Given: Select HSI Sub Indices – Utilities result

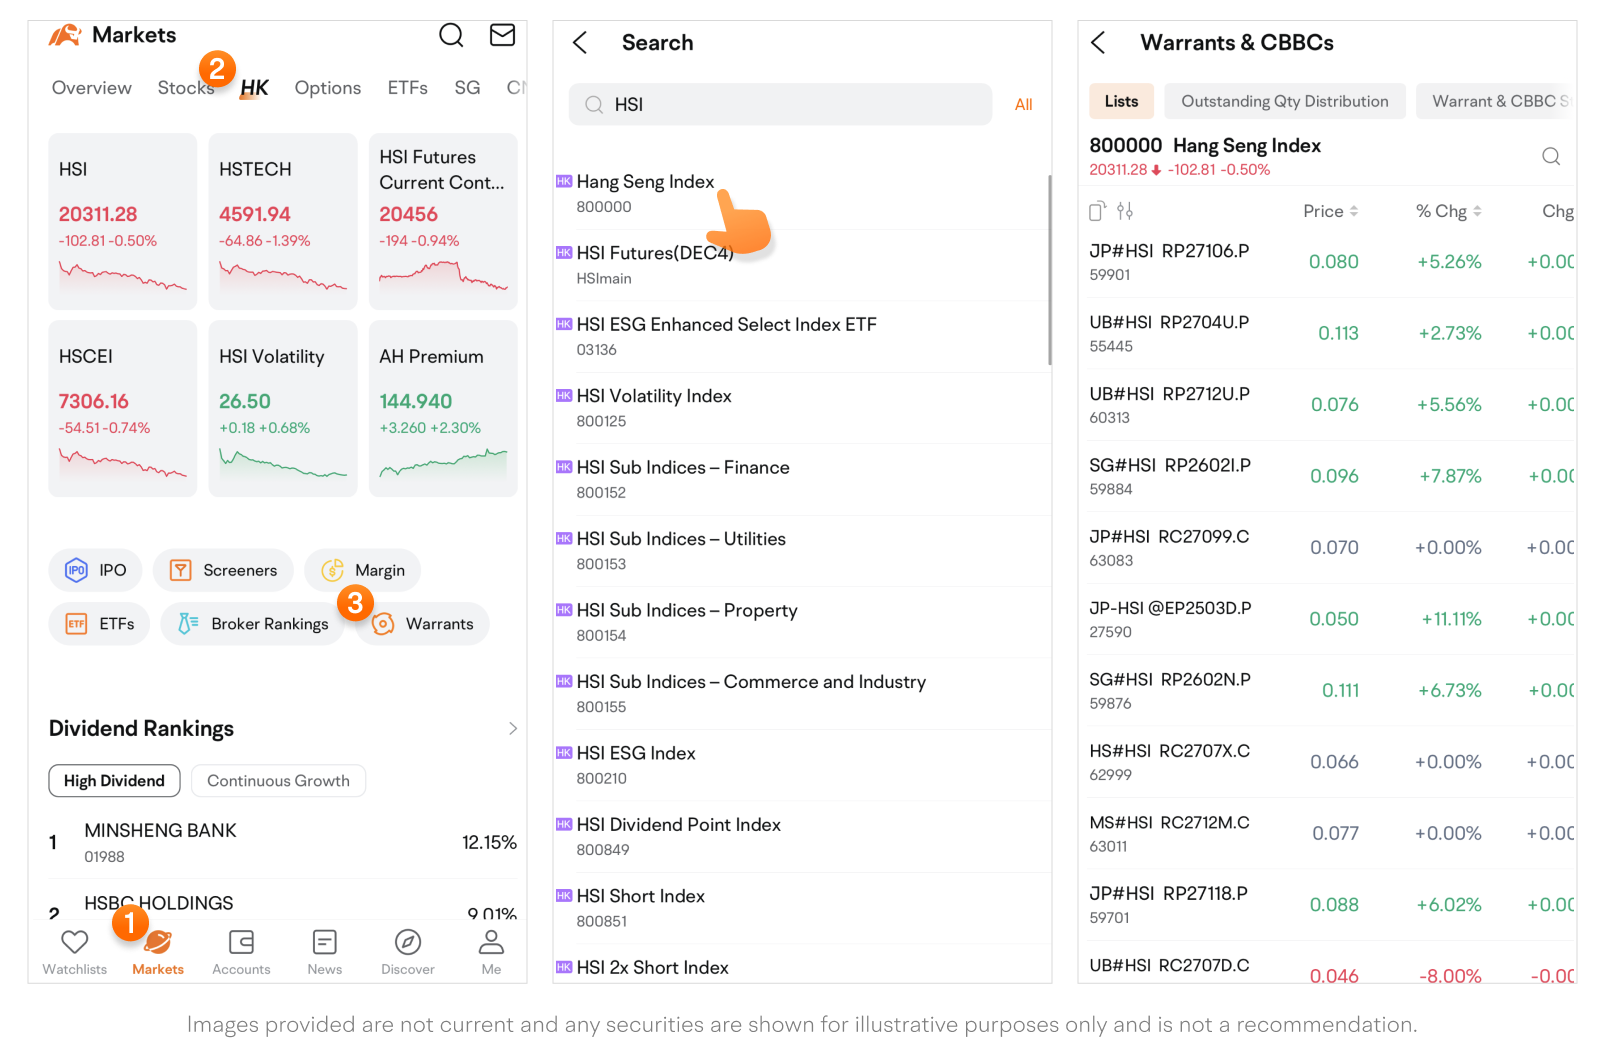Looking at the screenshot, I should pyautogui.click(x=800, y=551).
